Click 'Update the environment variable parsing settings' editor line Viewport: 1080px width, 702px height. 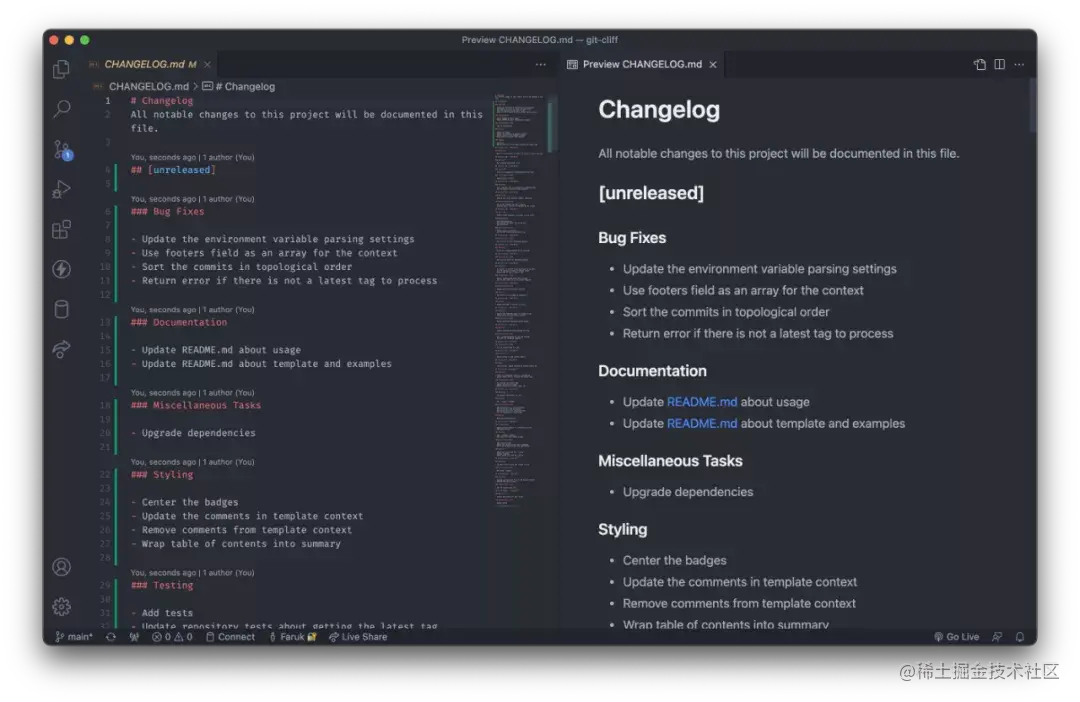(273, 239)
